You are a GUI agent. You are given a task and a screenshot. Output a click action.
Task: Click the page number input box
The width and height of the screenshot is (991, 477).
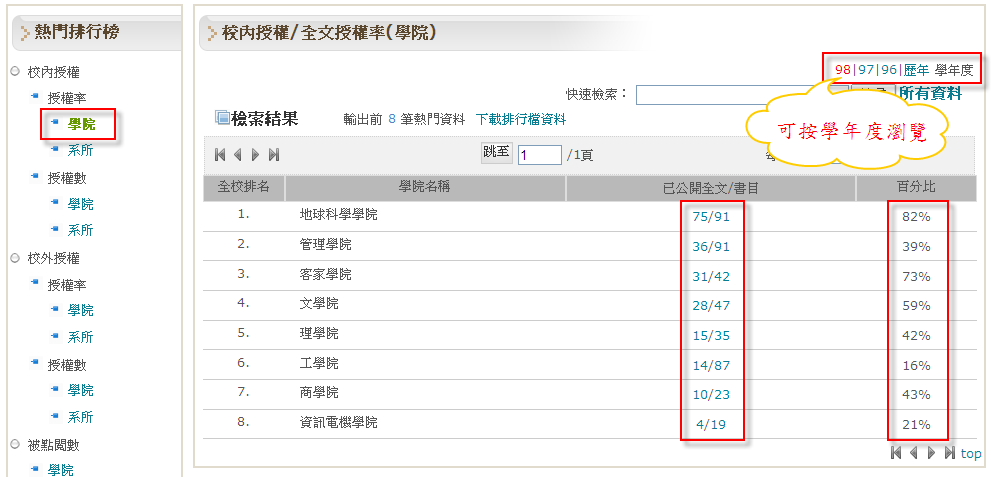coord(539,155)
